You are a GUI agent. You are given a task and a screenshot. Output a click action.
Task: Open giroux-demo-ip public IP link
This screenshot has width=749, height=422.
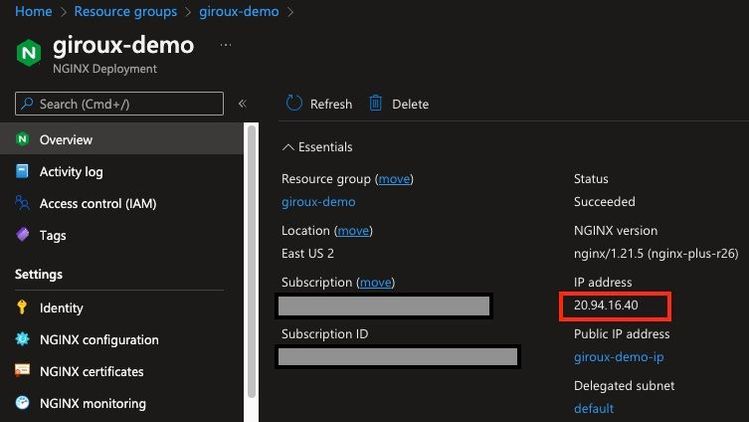click(619, 357)
